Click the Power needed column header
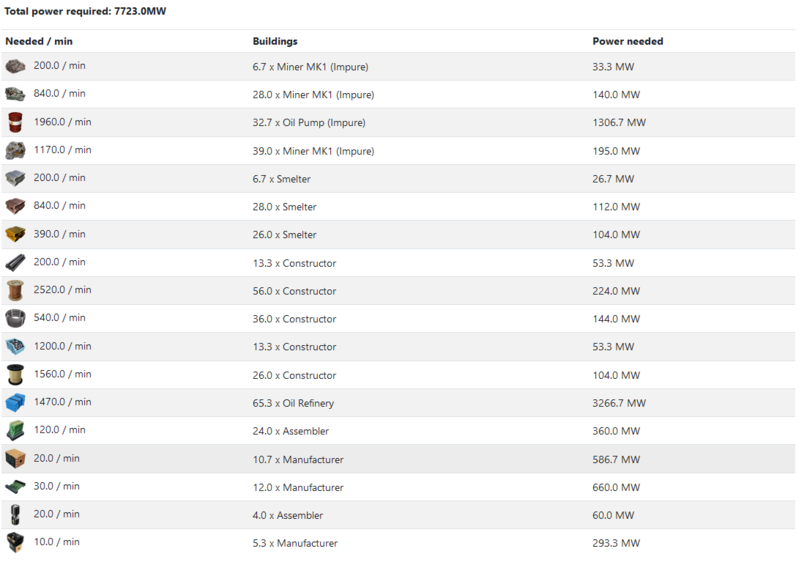Image resolution: width=799 pixels, height=565 pixels. pos(628,41)
